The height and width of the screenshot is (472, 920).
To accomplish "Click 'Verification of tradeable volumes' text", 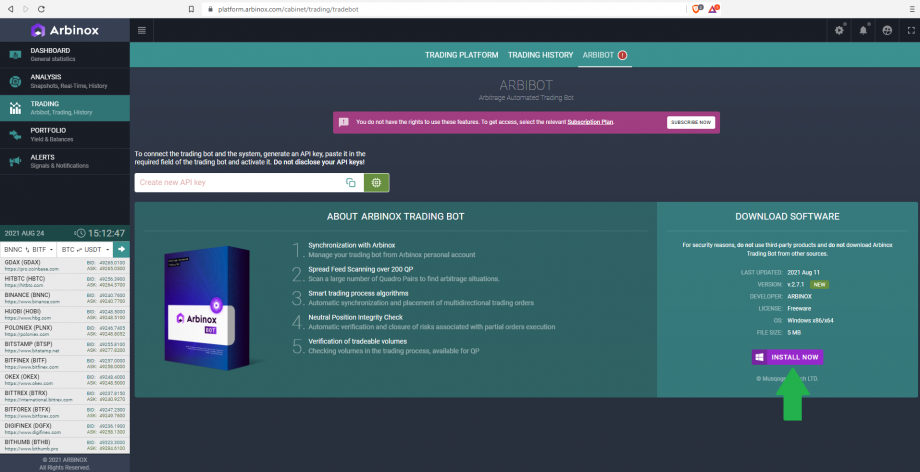I will click(357, 341).
